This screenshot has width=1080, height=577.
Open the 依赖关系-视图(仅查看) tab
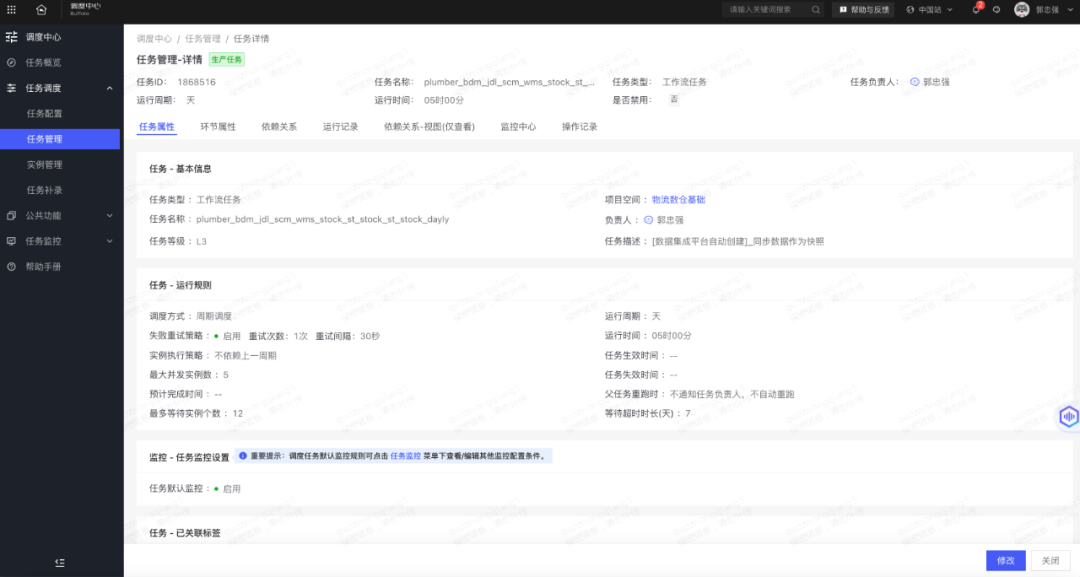pos(429,127)
